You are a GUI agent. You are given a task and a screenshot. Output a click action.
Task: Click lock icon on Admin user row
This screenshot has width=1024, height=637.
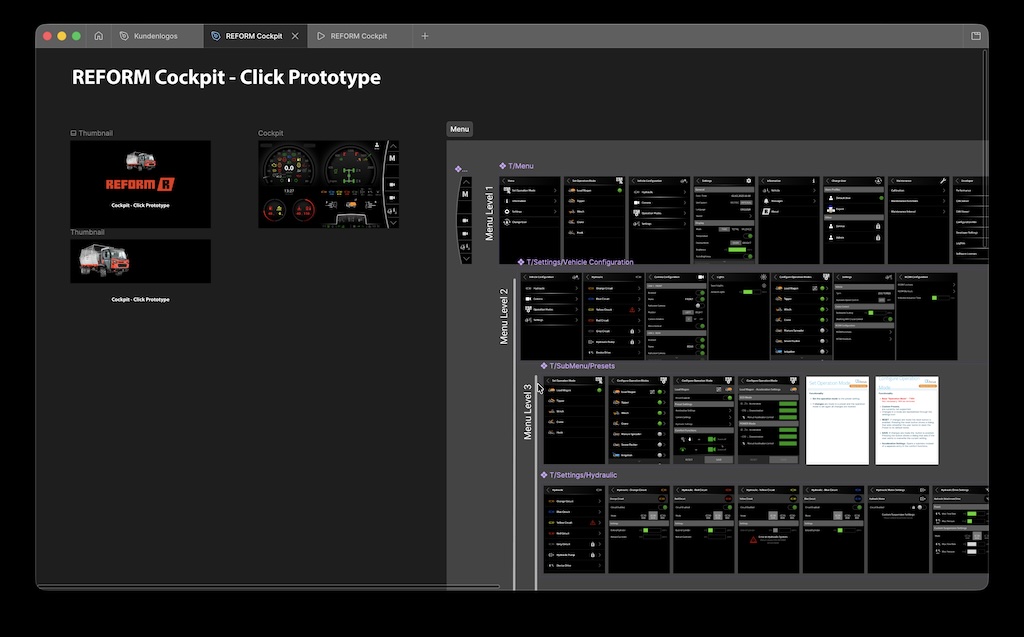point(878,238)
